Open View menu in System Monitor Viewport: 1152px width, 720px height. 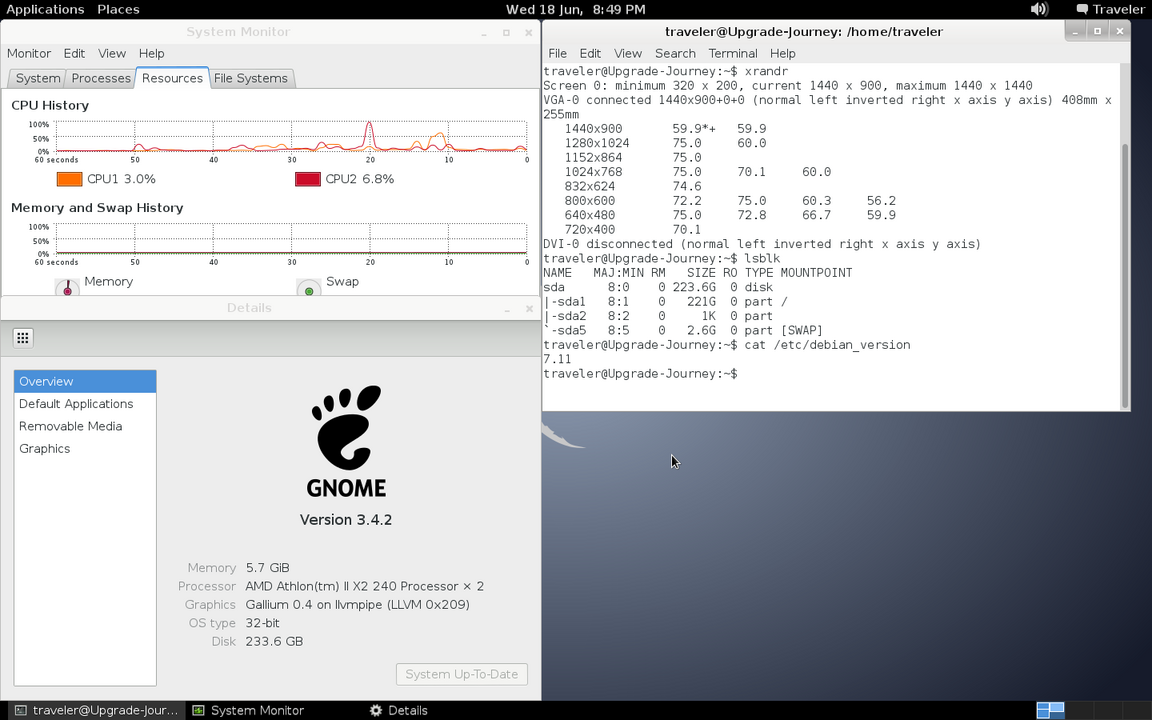tap(112, 54)
